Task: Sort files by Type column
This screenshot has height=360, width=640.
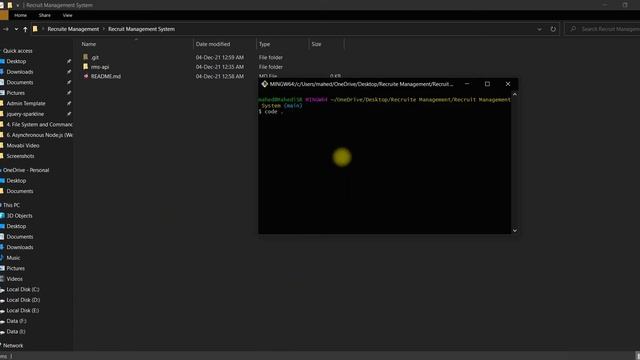Action: (x=264, y=44)
